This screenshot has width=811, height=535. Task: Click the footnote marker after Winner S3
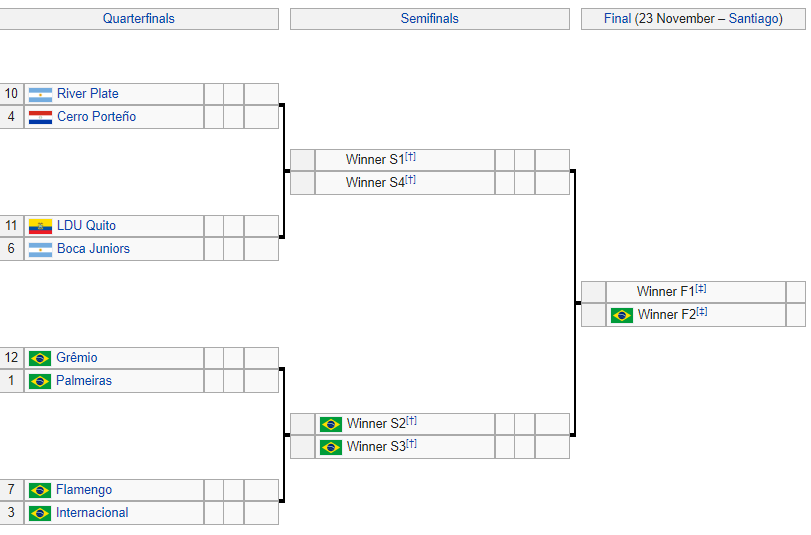(x=411, y=444)
